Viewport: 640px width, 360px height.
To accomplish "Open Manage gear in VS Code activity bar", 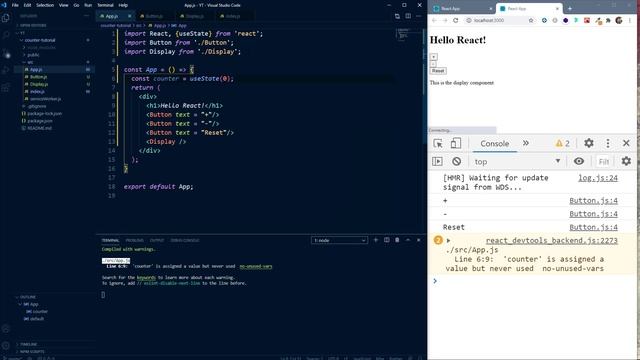I will (6, 346).
